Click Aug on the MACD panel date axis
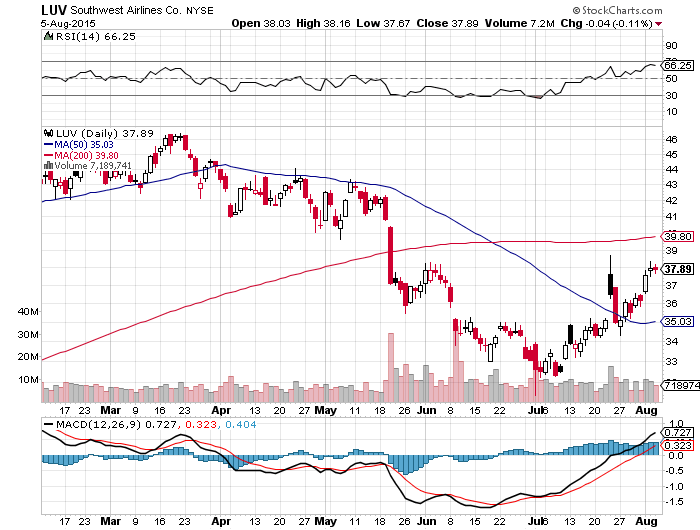This screenshot has height=530, width=700. 646,521
